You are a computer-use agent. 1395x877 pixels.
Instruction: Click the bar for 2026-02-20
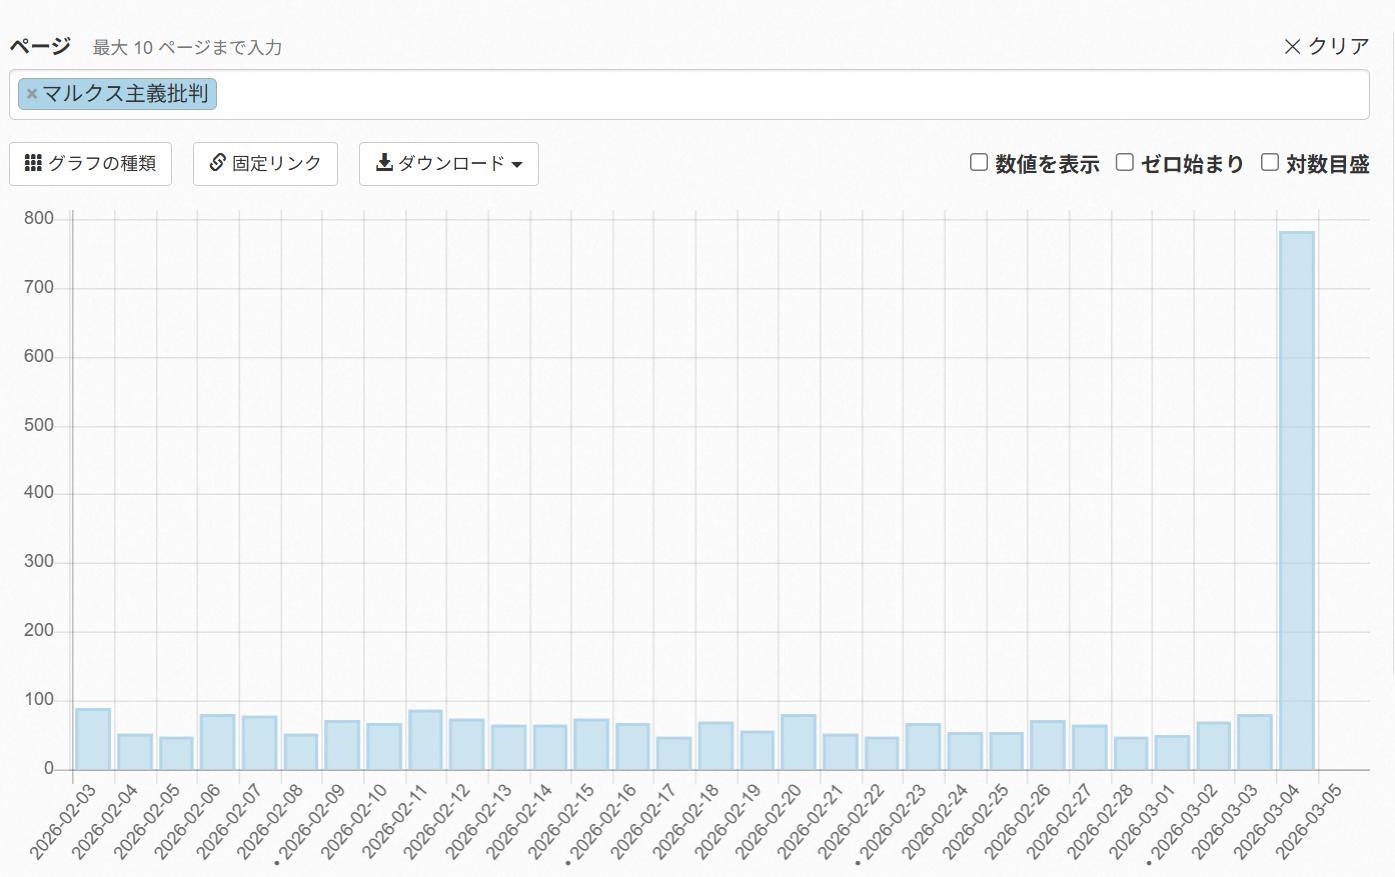(798, 742)
